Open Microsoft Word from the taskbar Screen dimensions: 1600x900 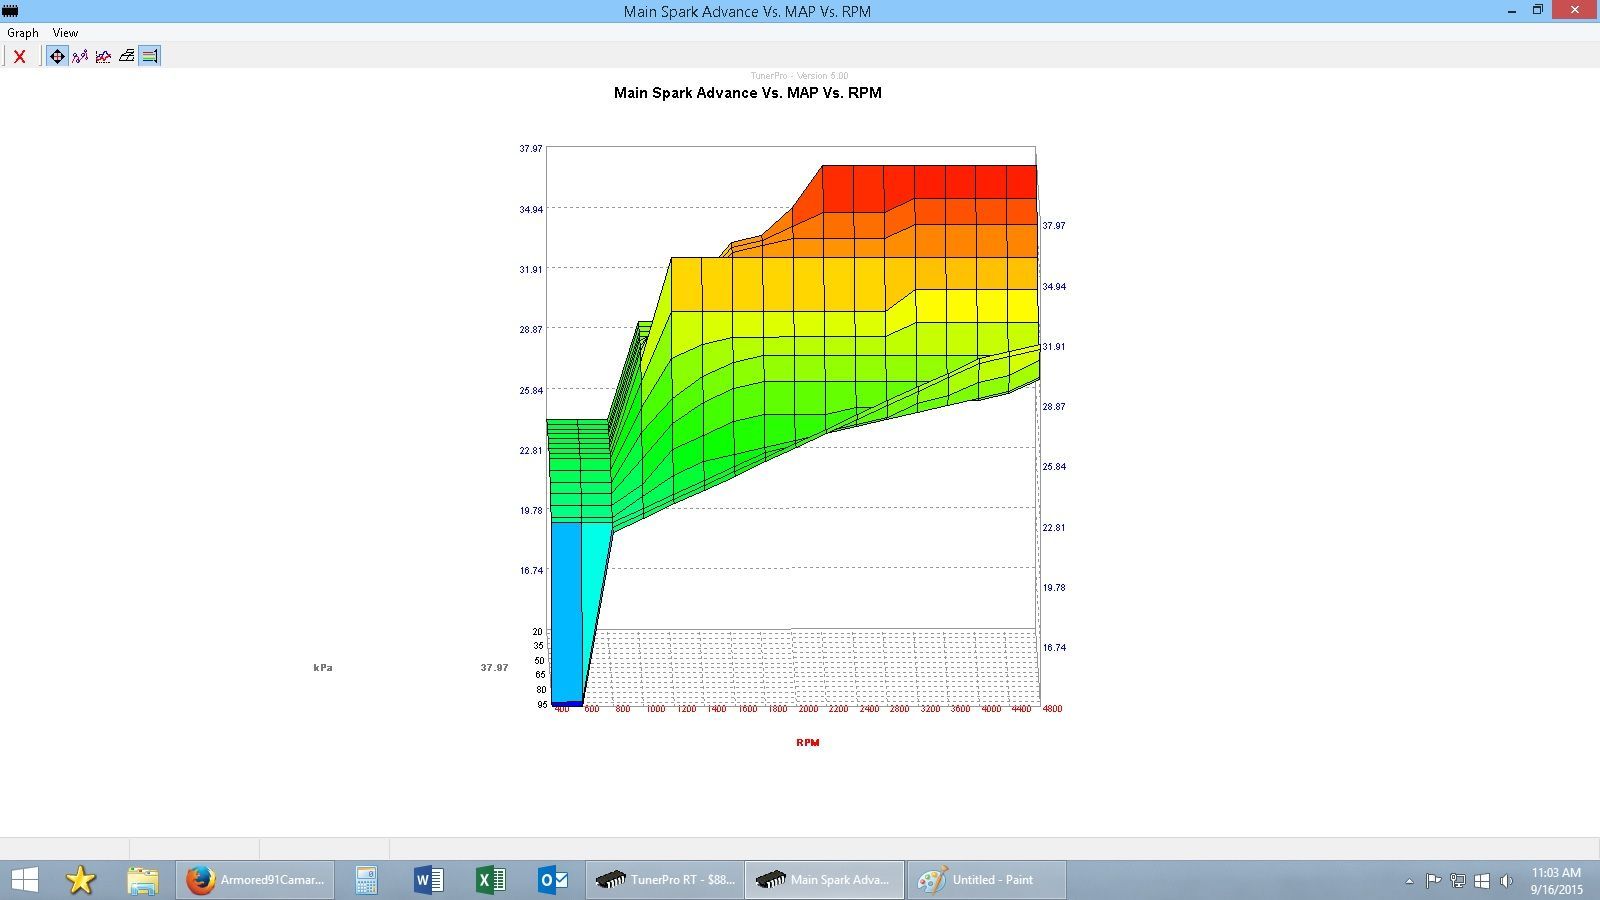[x=428, y=880]
